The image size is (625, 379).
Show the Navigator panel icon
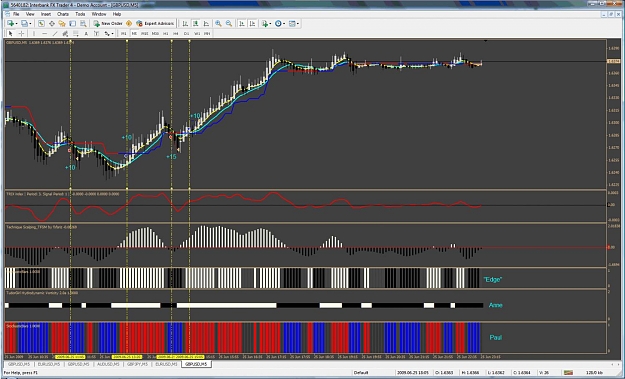[x=62, y=24]
